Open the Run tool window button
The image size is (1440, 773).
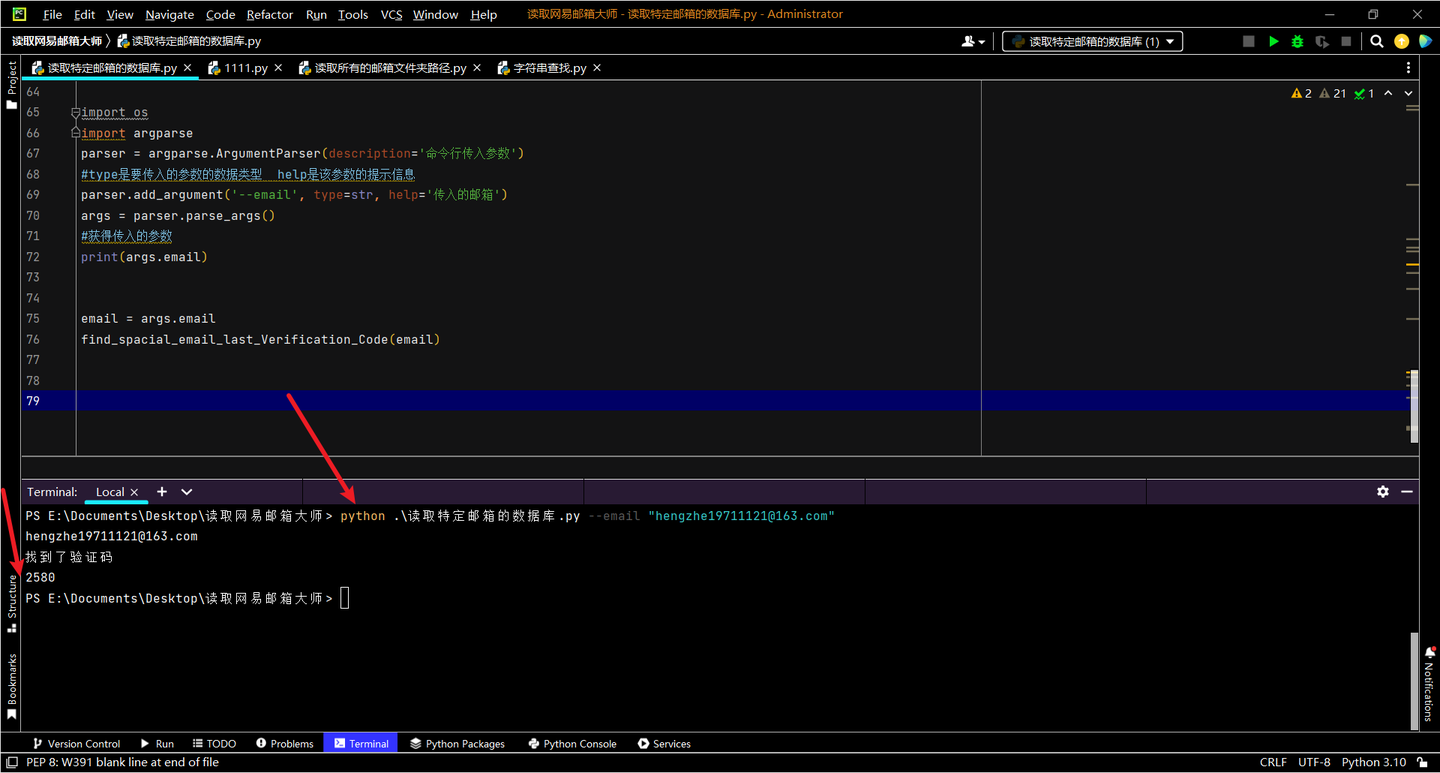tap(157, 743)
